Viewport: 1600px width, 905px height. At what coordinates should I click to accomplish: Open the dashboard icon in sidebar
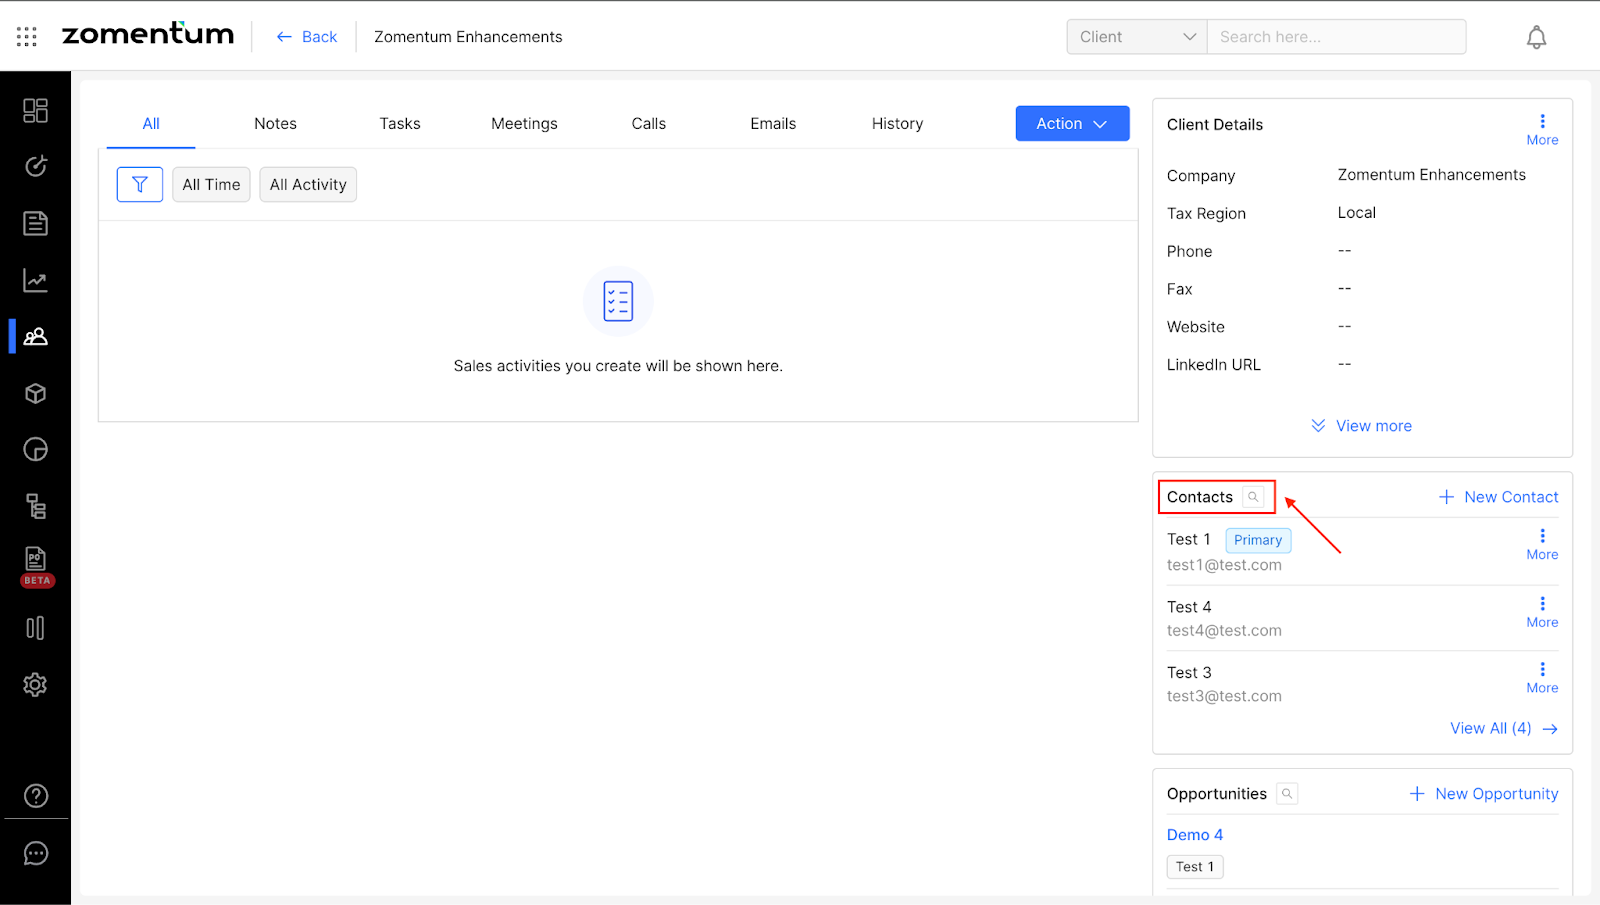(x=35, y=110)
